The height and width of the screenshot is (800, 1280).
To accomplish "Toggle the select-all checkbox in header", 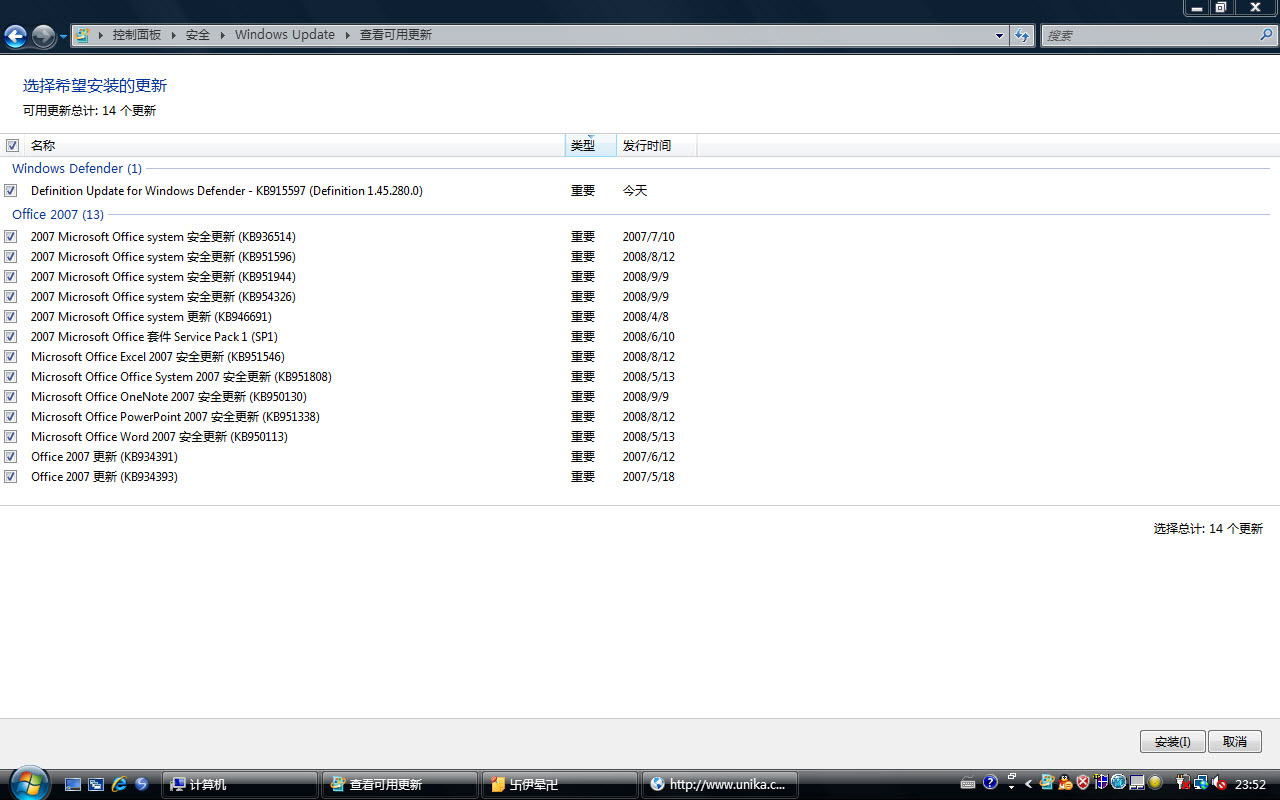I will click(12, 146).
